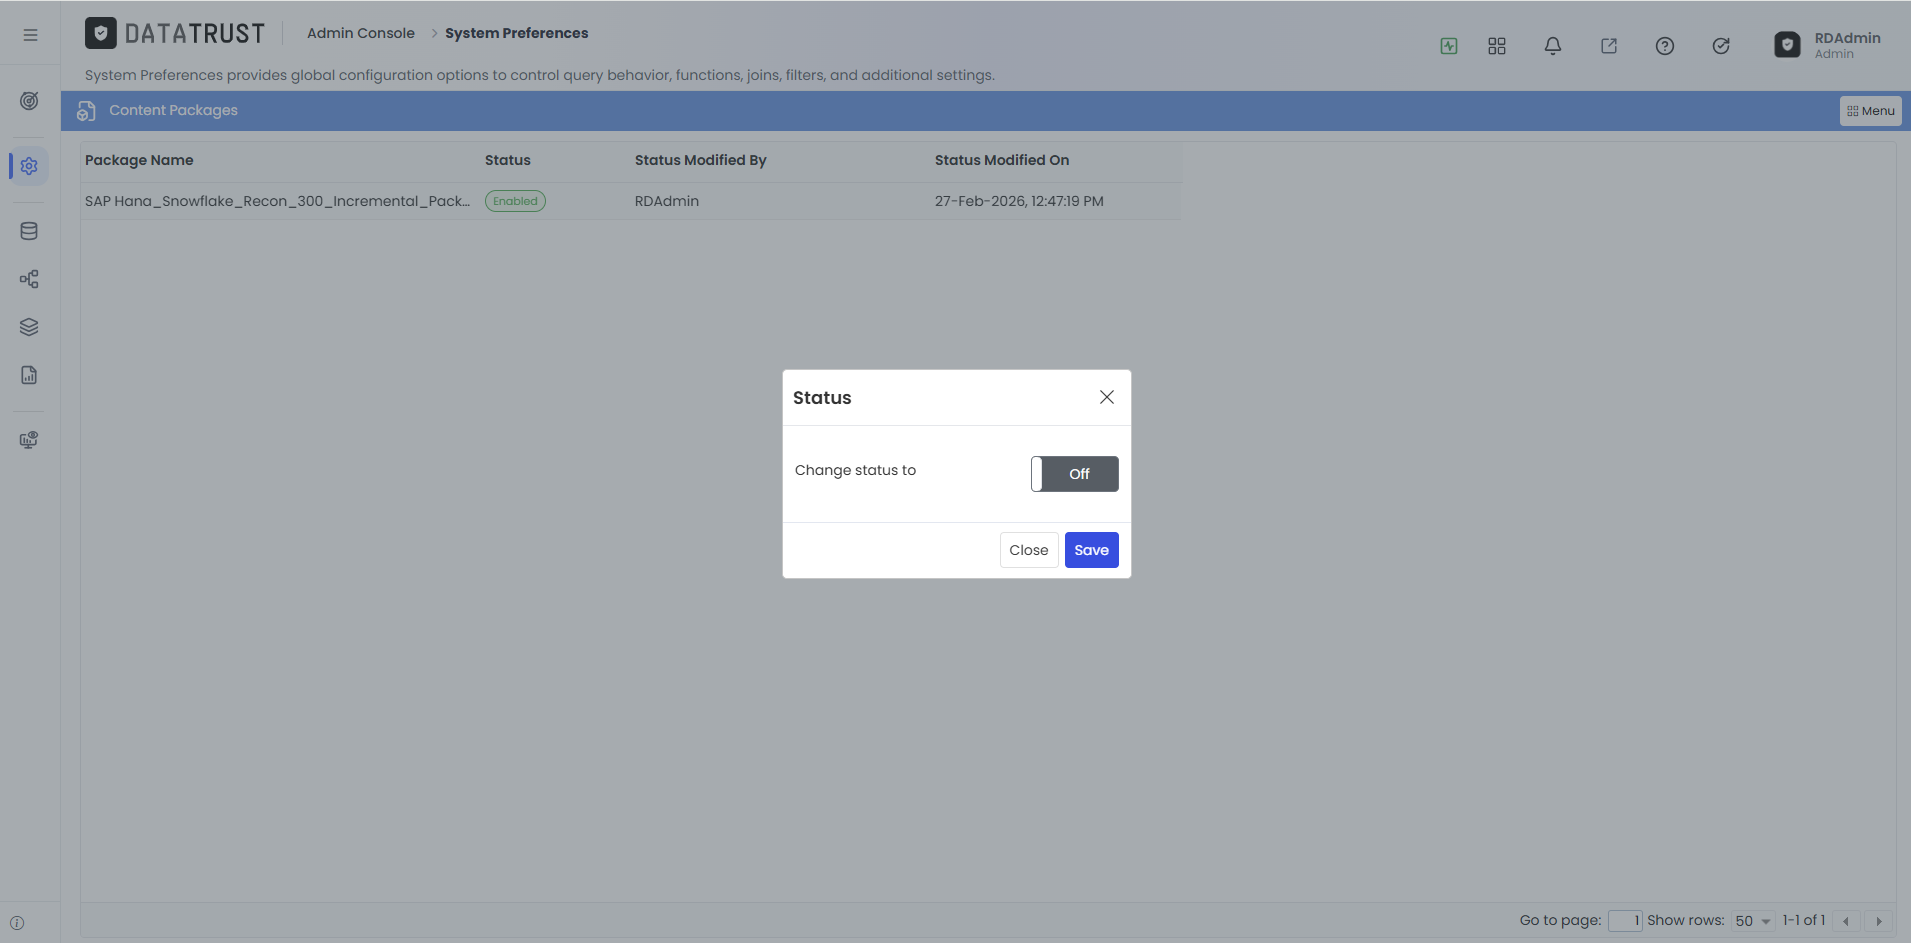Click the Status column header
The width and height of the screenshot is (1911, 943).
point(508,160)
